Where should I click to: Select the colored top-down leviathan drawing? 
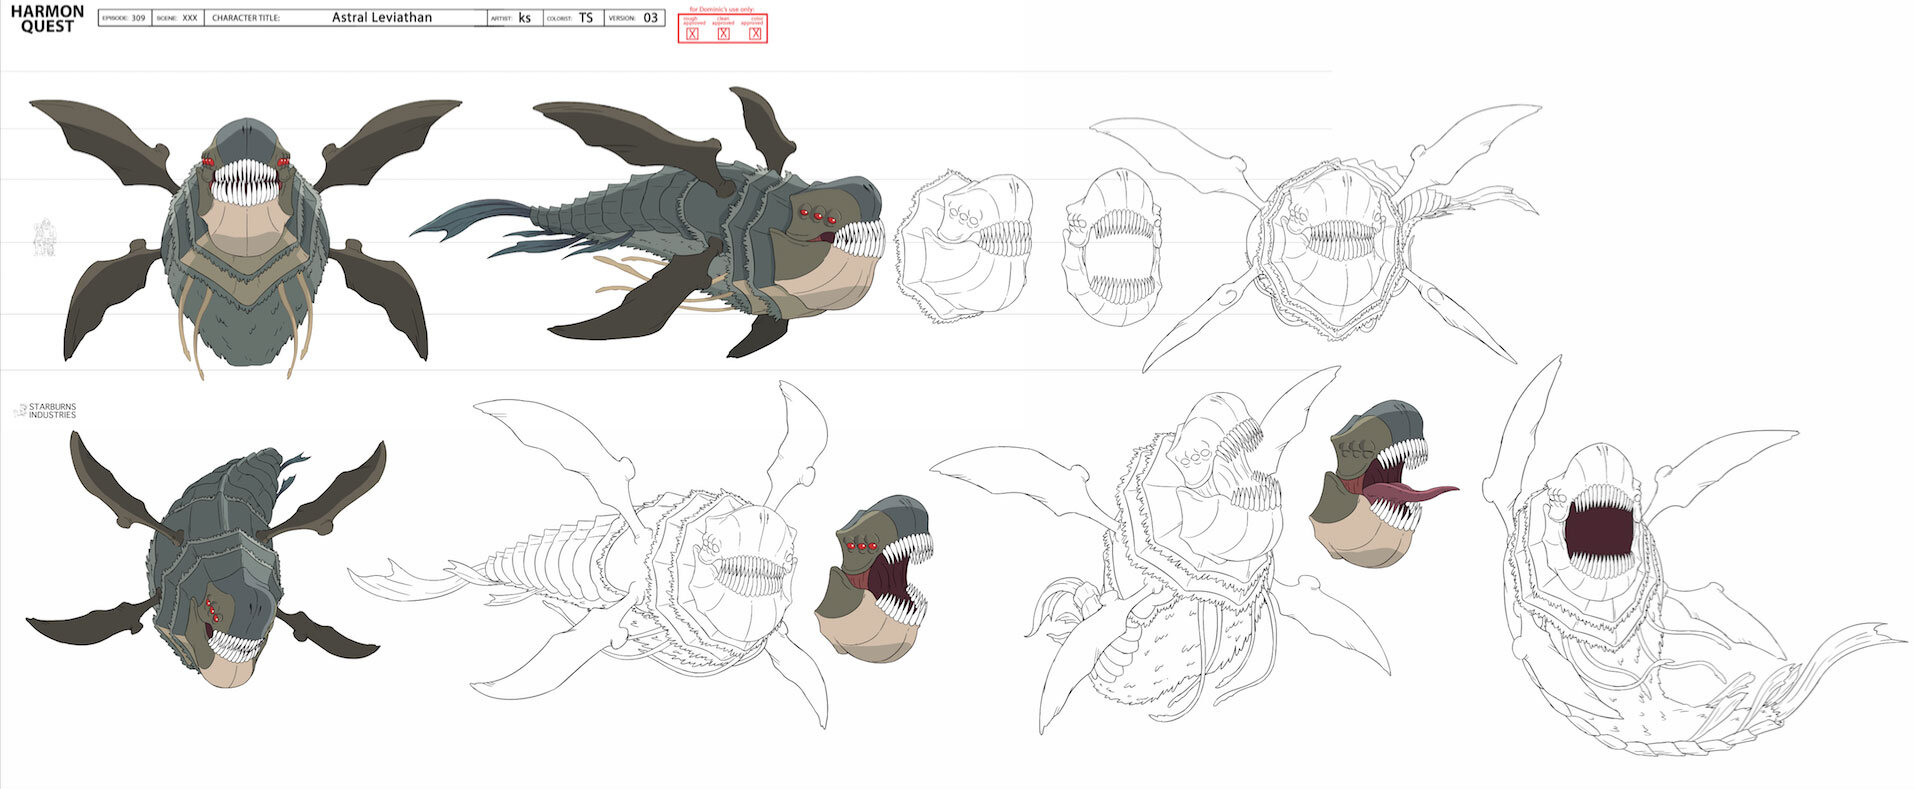(206, 560)
